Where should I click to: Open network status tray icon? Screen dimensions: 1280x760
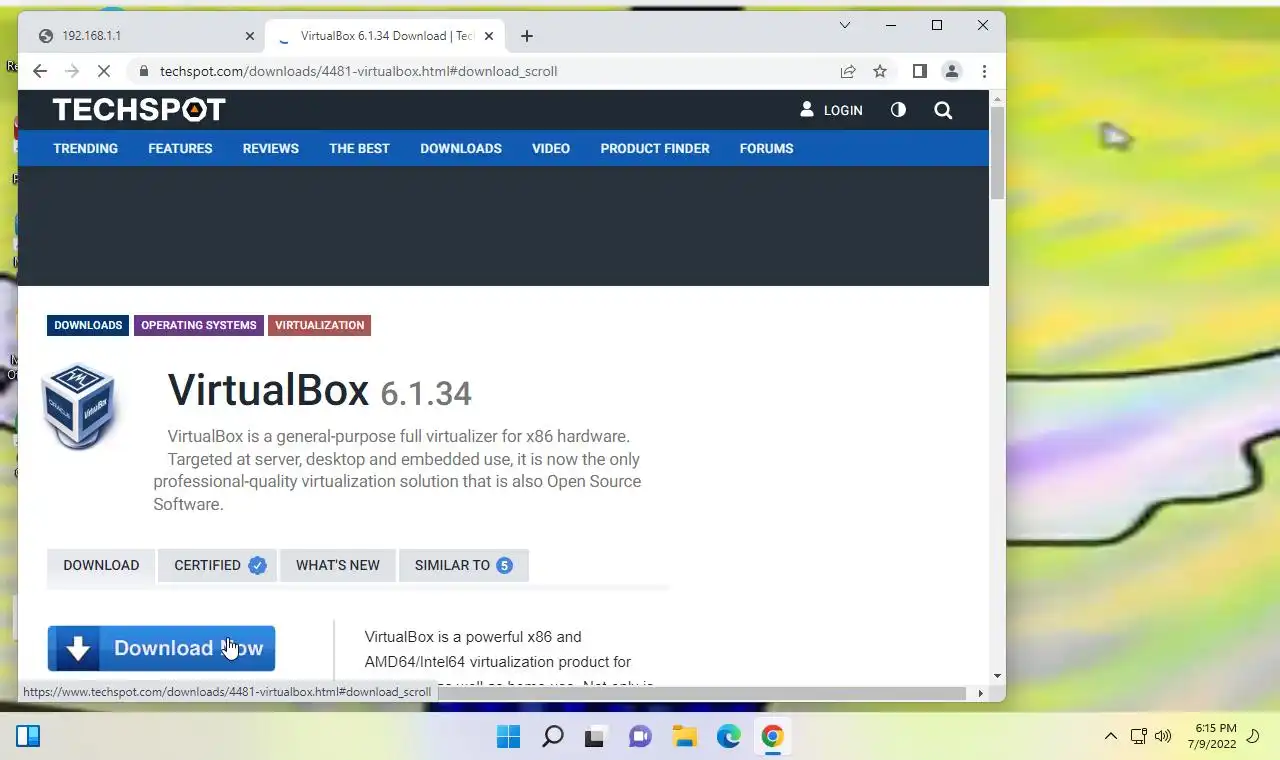tap(1138, 737)
